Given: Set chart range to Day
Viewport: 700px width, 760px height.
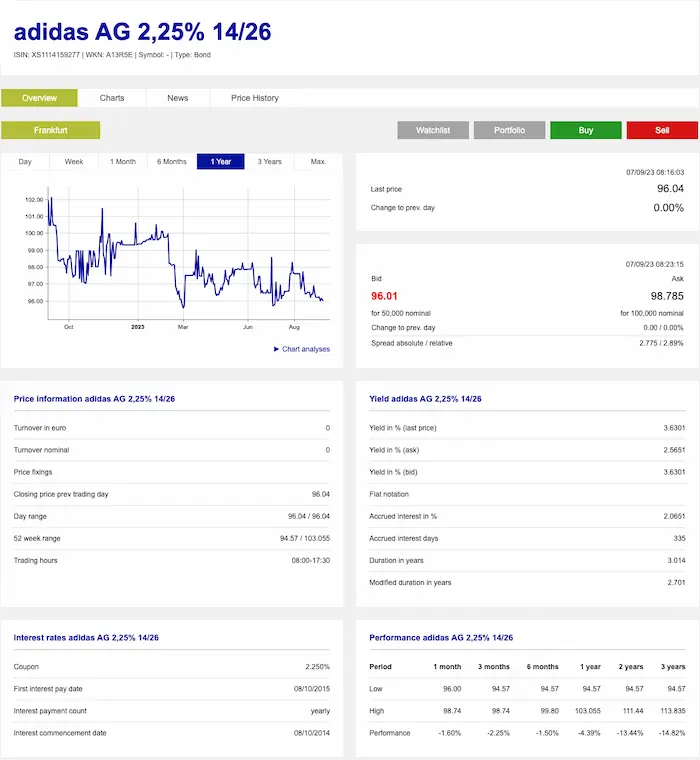Looking at the screenshot, I should point(25,161).
